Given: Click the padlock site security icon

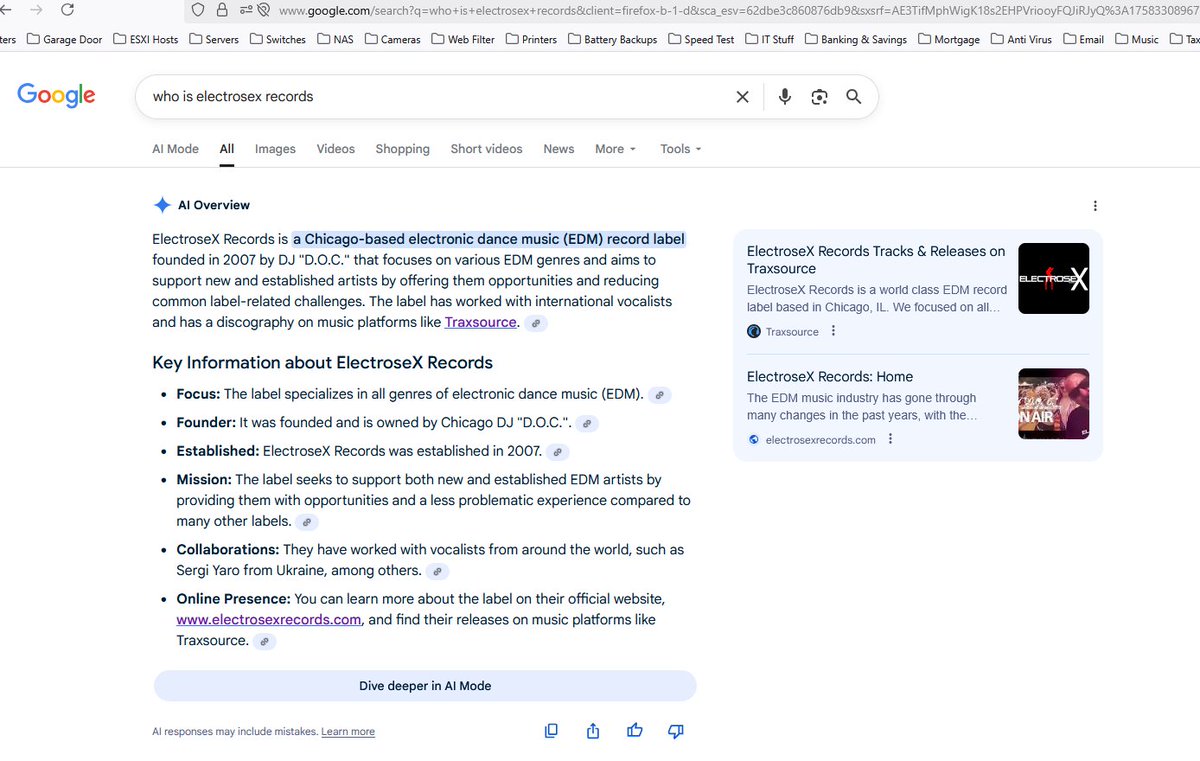Looking at the screenshot, I should click(x=221, y=10).
